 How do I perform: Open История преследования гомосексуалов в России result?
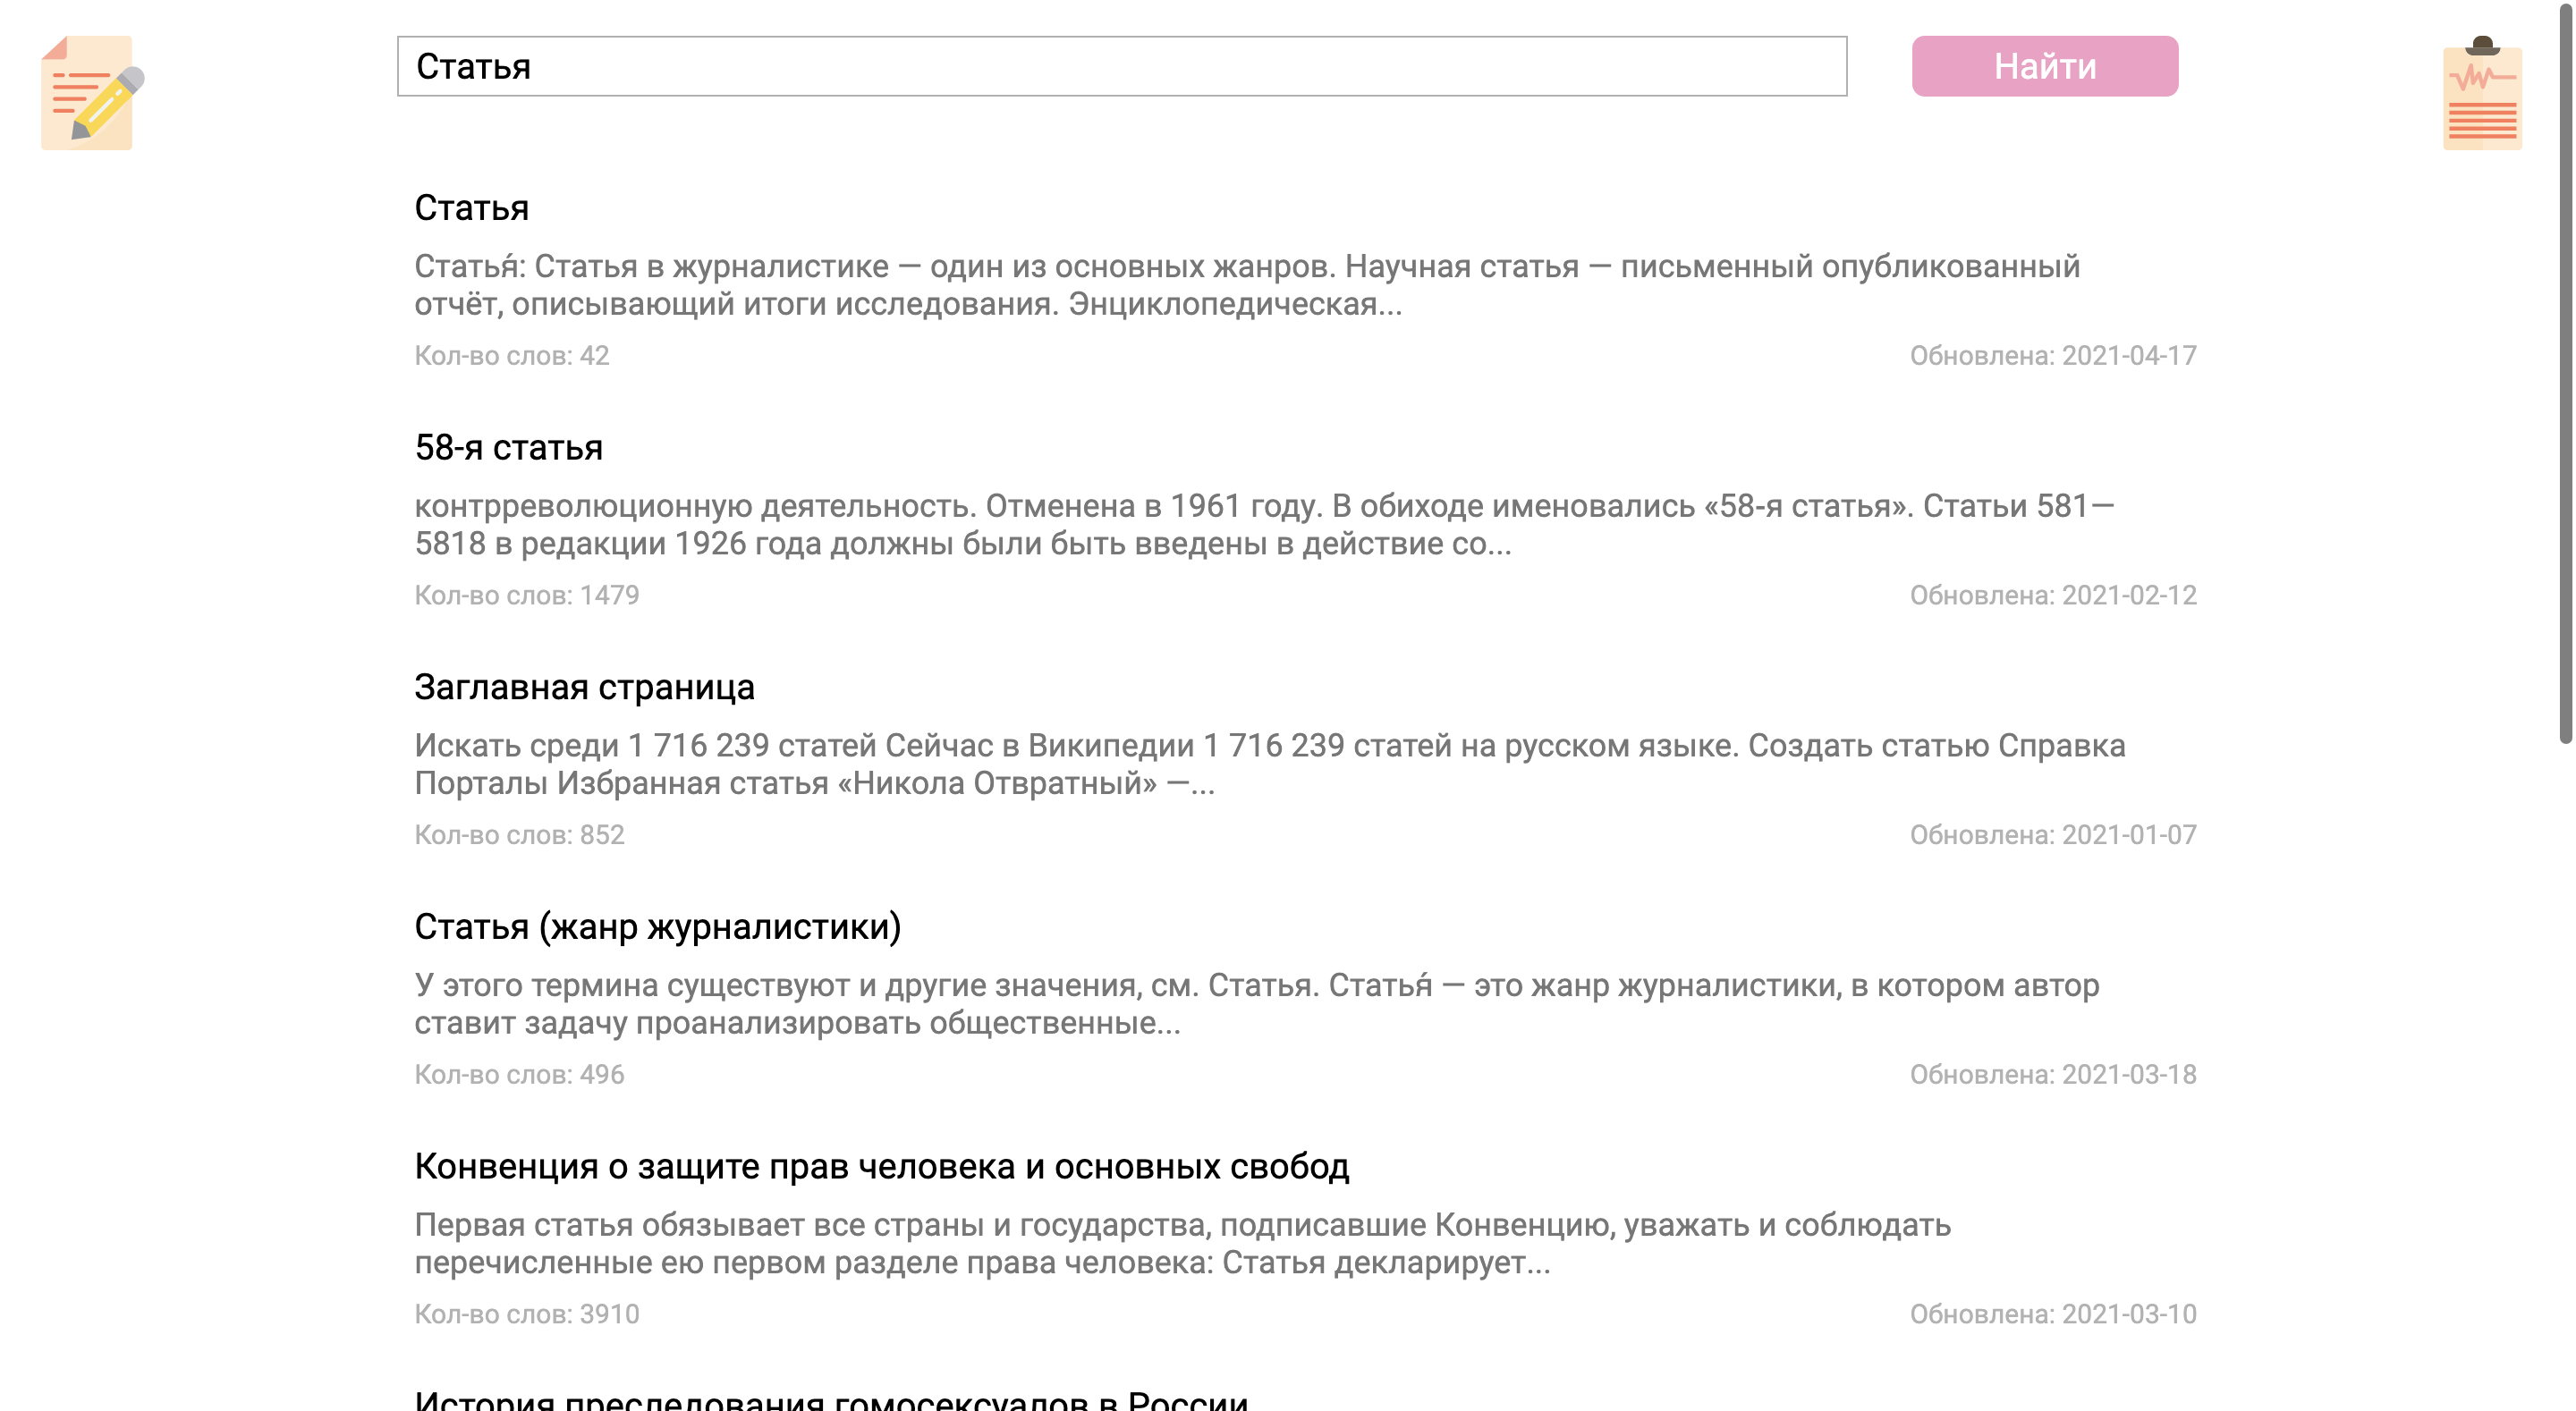tap(831, 1400)
